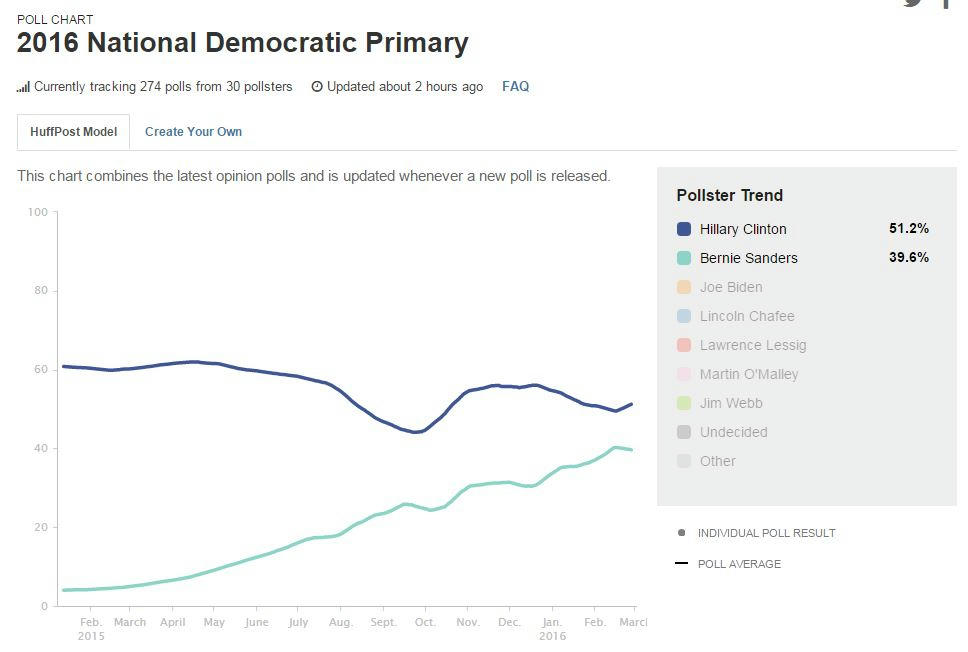Screen dimensions: 968x652
Task: Click the Poll Average line icon
Action: [x=682, y=564]
